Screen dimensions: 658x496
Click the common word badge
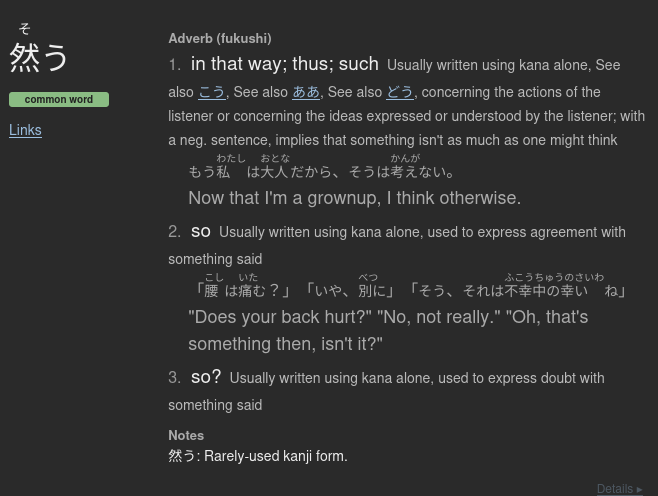tap(59, 99)
